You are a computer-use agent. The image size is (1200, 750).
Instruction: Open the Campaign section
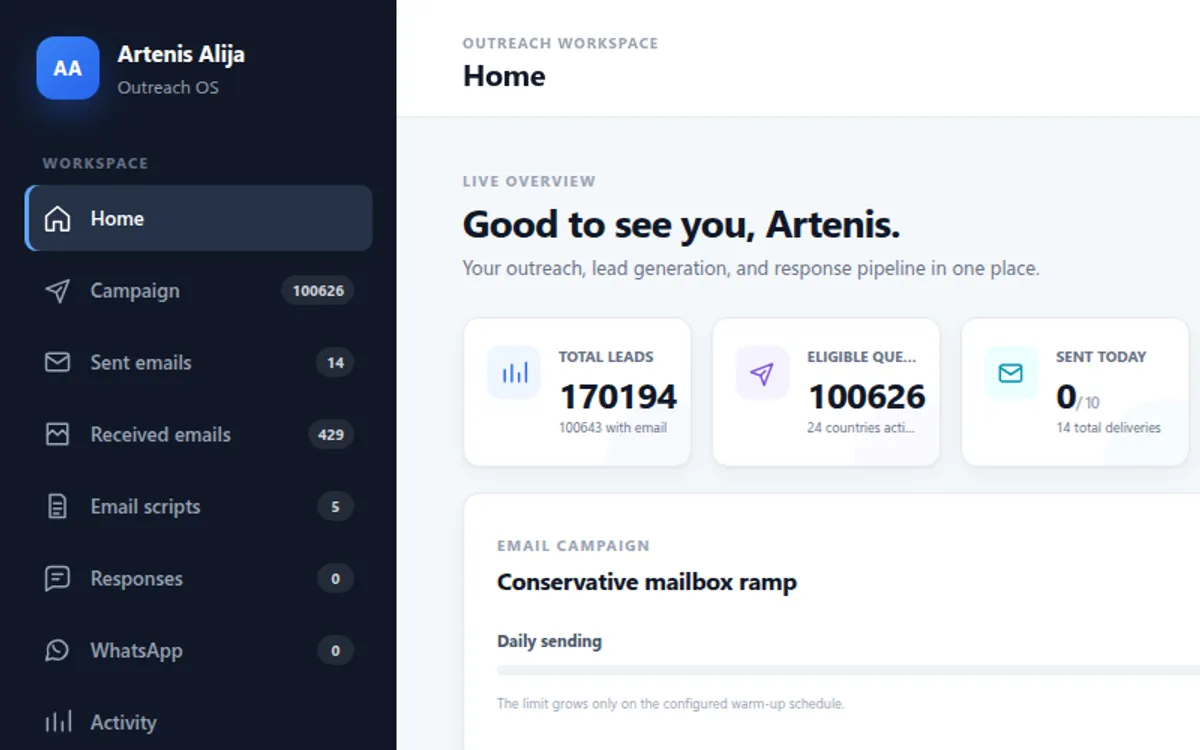199,291
